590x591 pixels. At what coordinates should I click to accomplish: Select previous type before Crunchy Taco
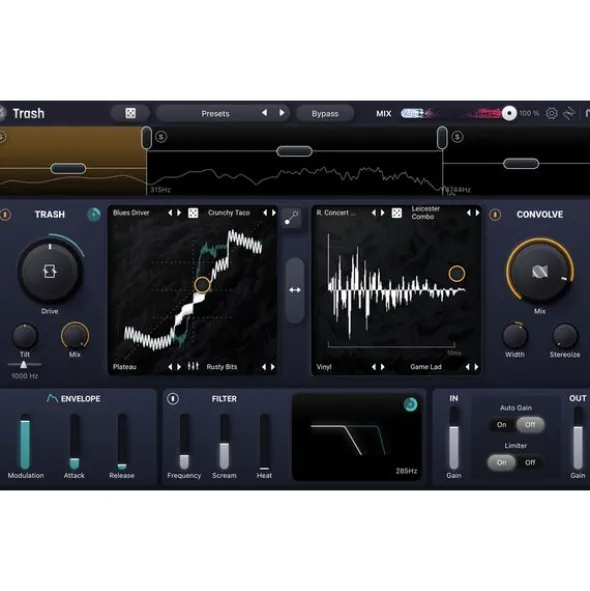pyautogui.click(x=265, y=213)
